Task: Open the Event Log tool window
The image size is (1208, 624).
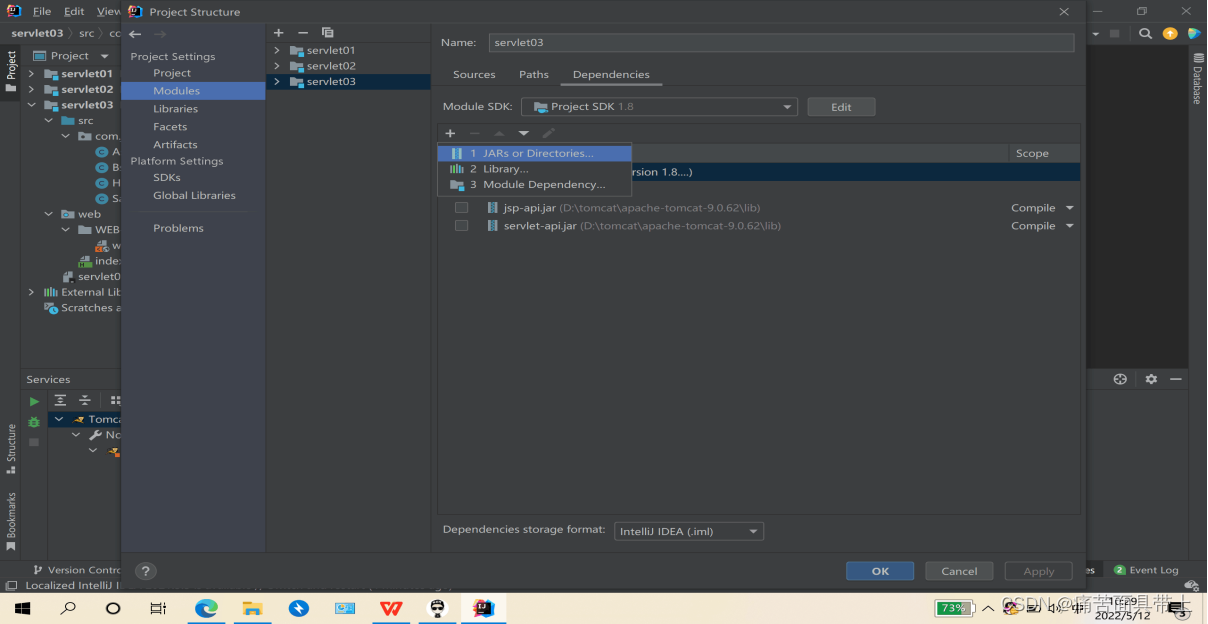Action: coord(1146,570)
